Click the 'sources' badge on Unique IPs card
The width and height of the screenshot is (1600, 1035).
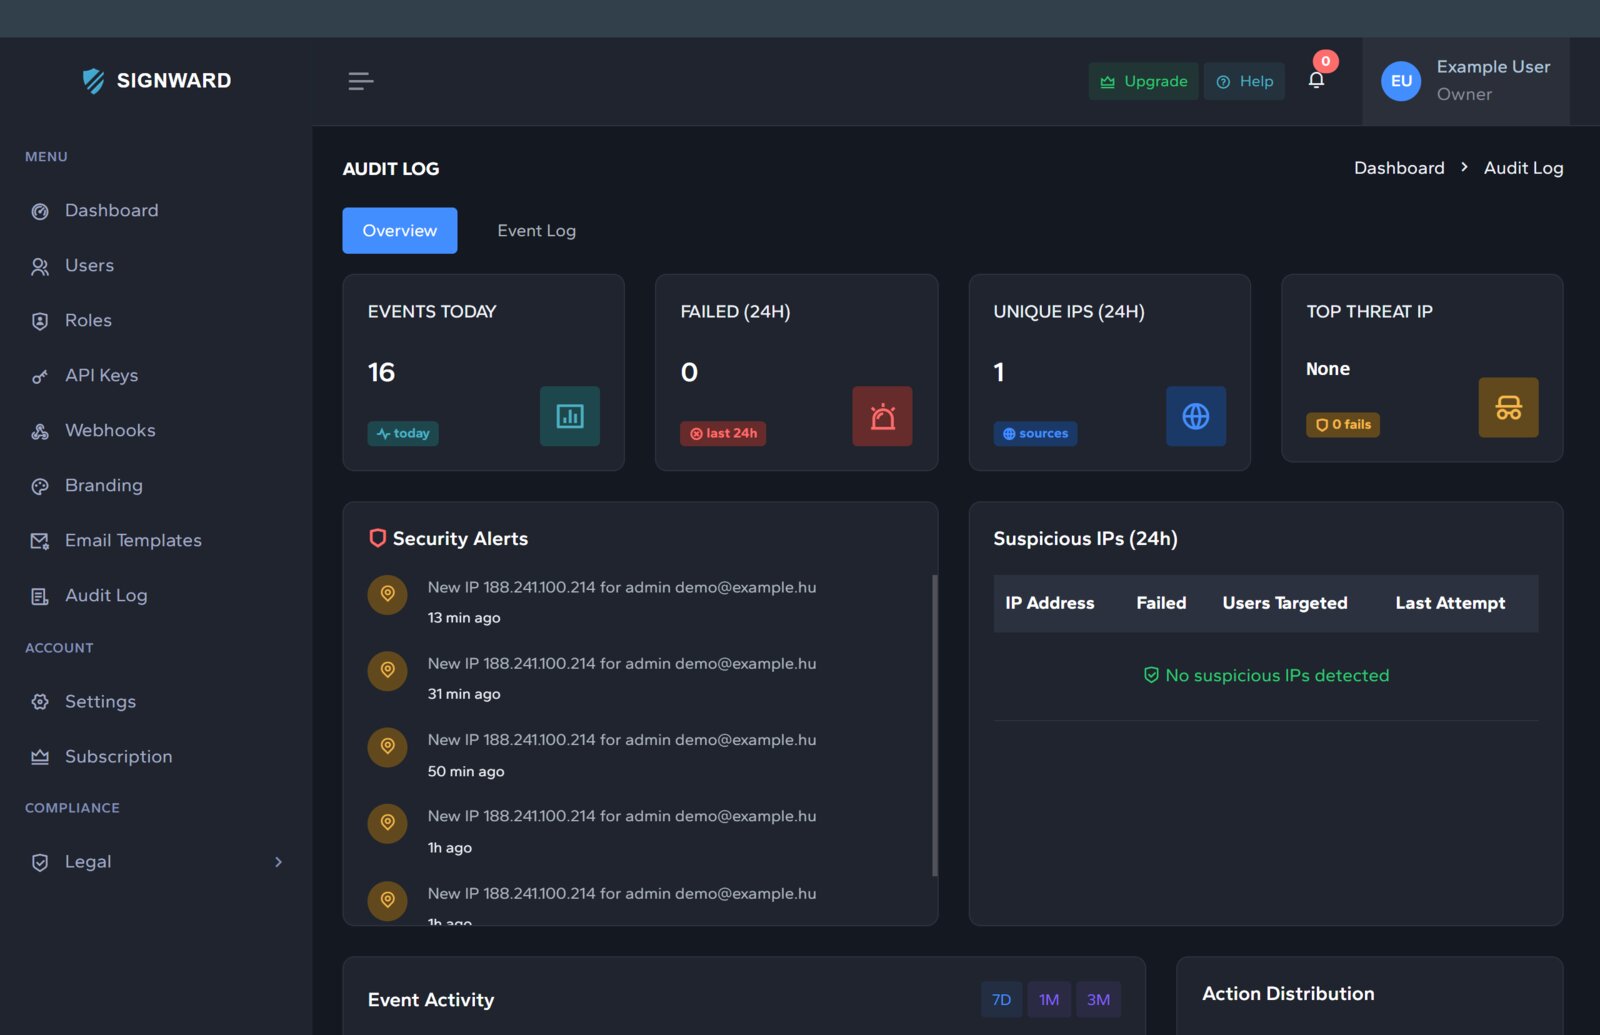tap(1035, 433)
